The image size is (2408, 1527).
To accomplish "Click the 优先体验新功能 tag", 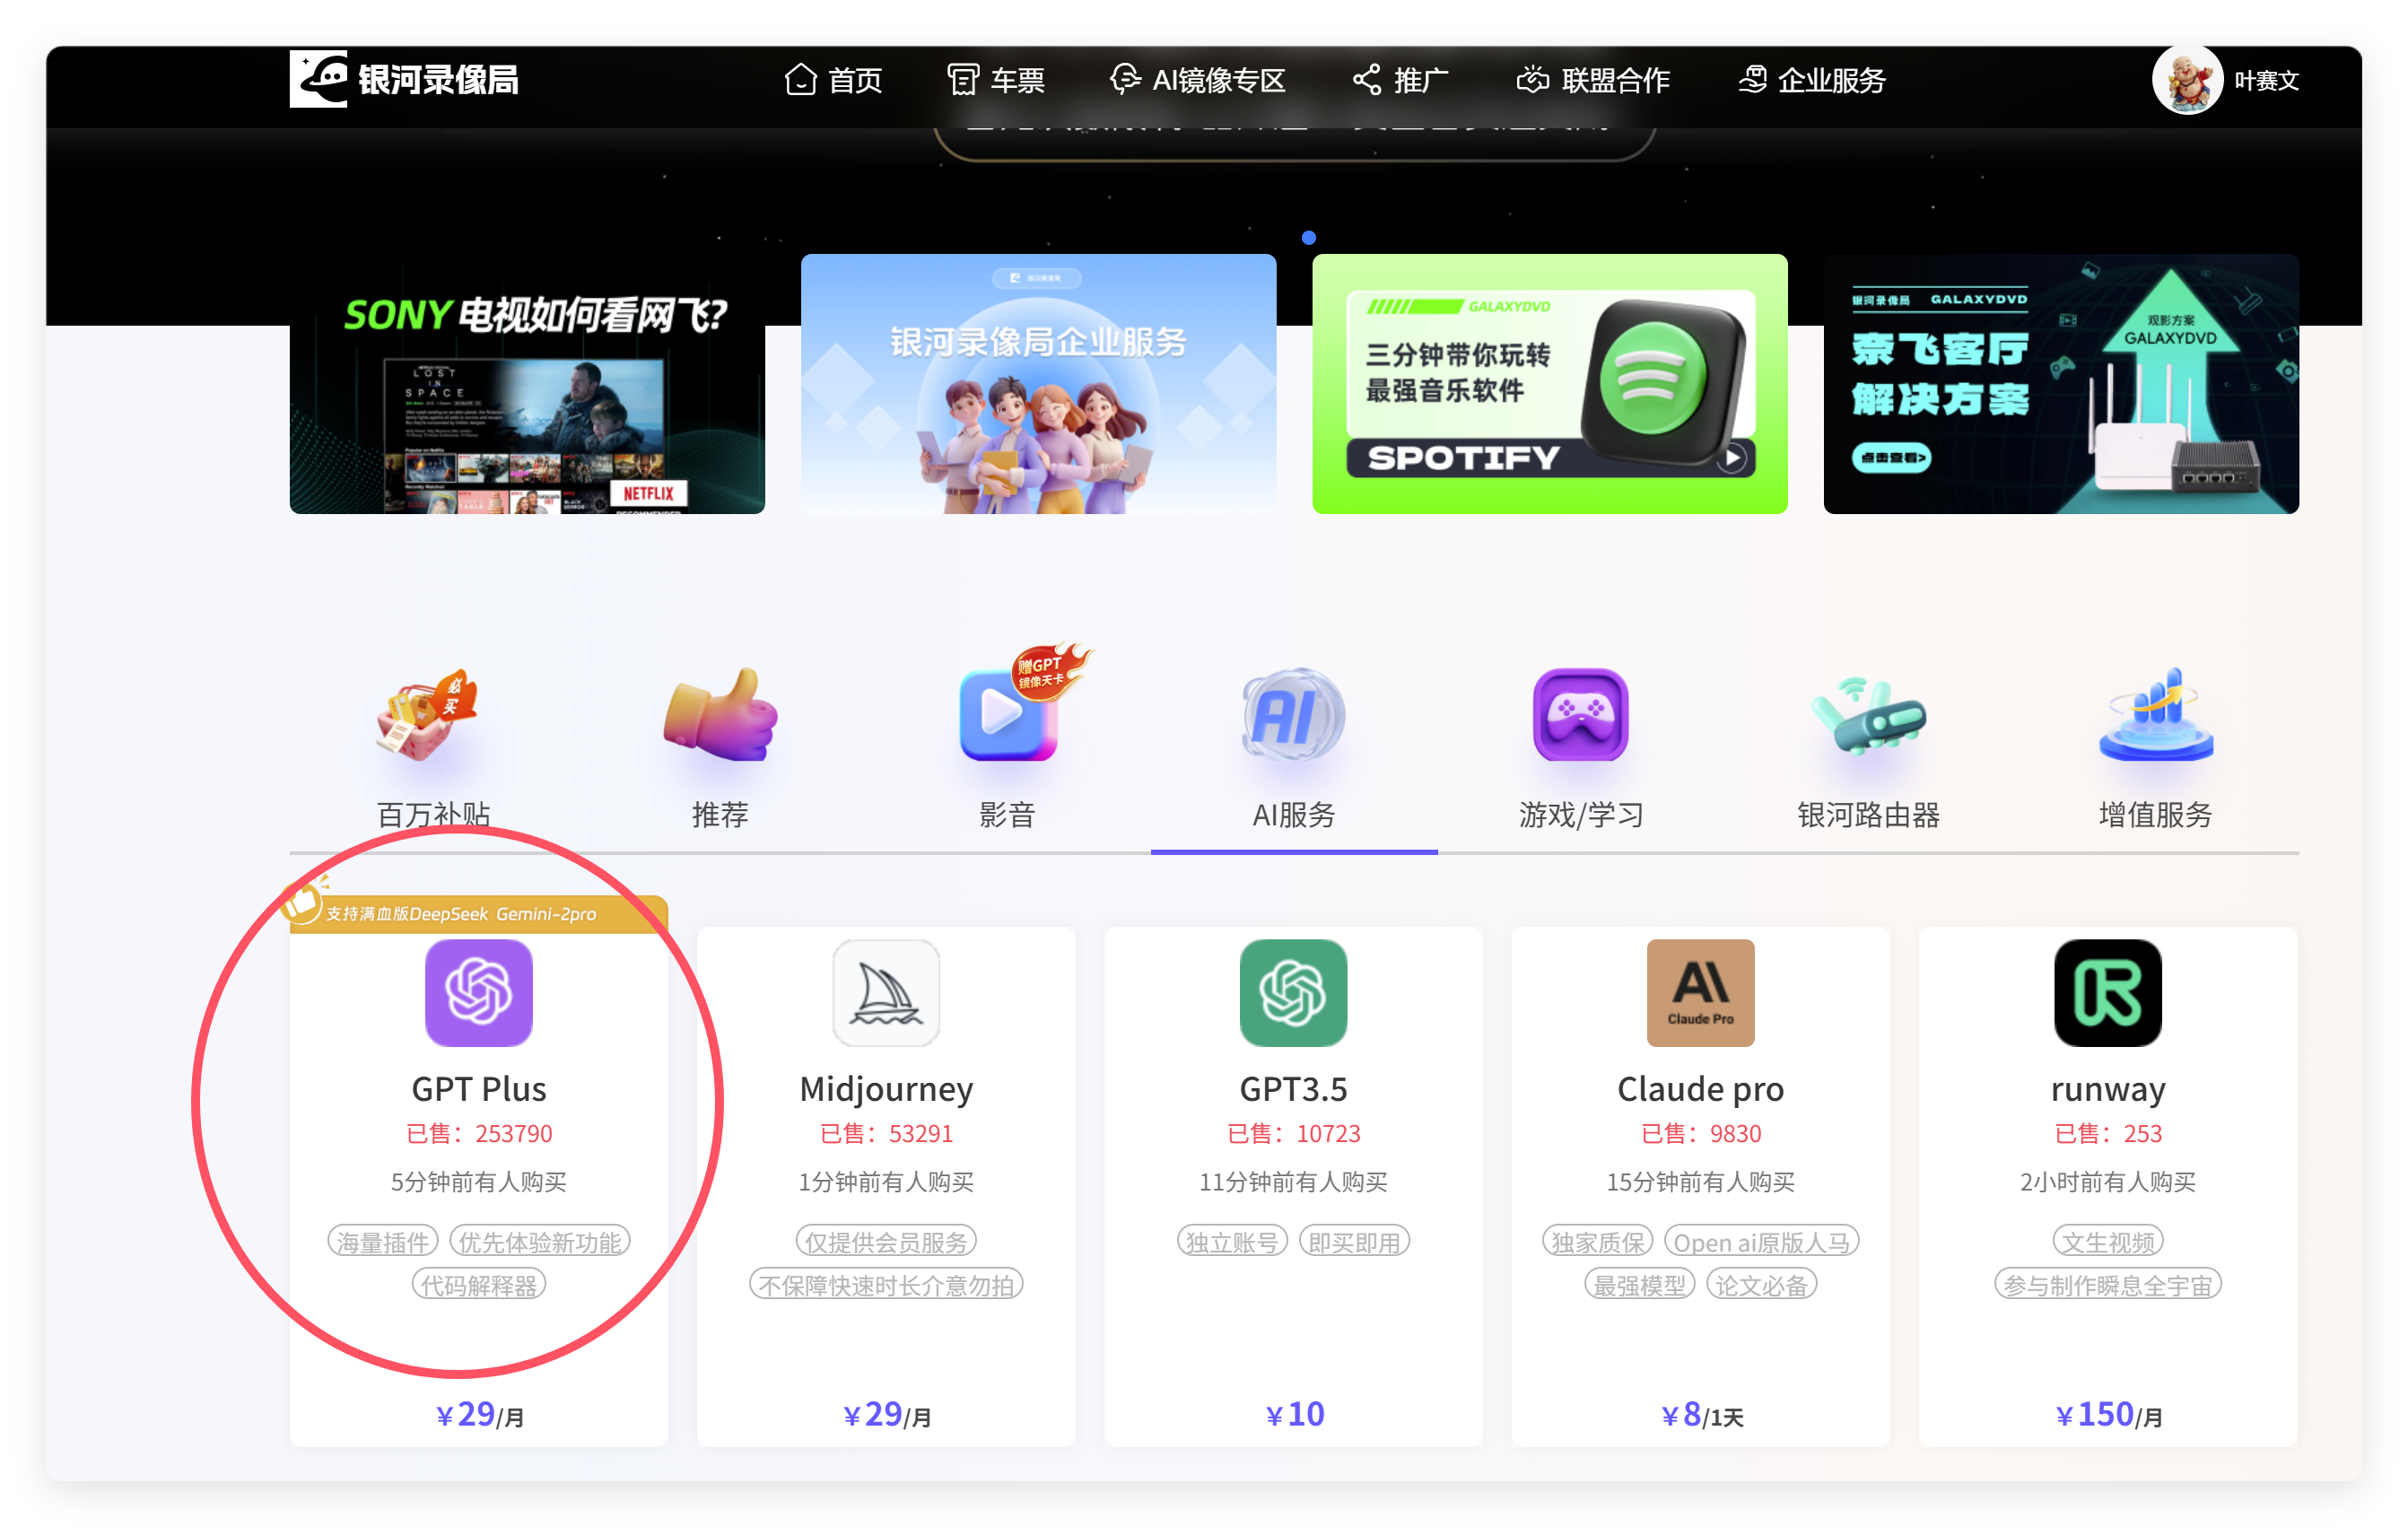I will 540,1242.
